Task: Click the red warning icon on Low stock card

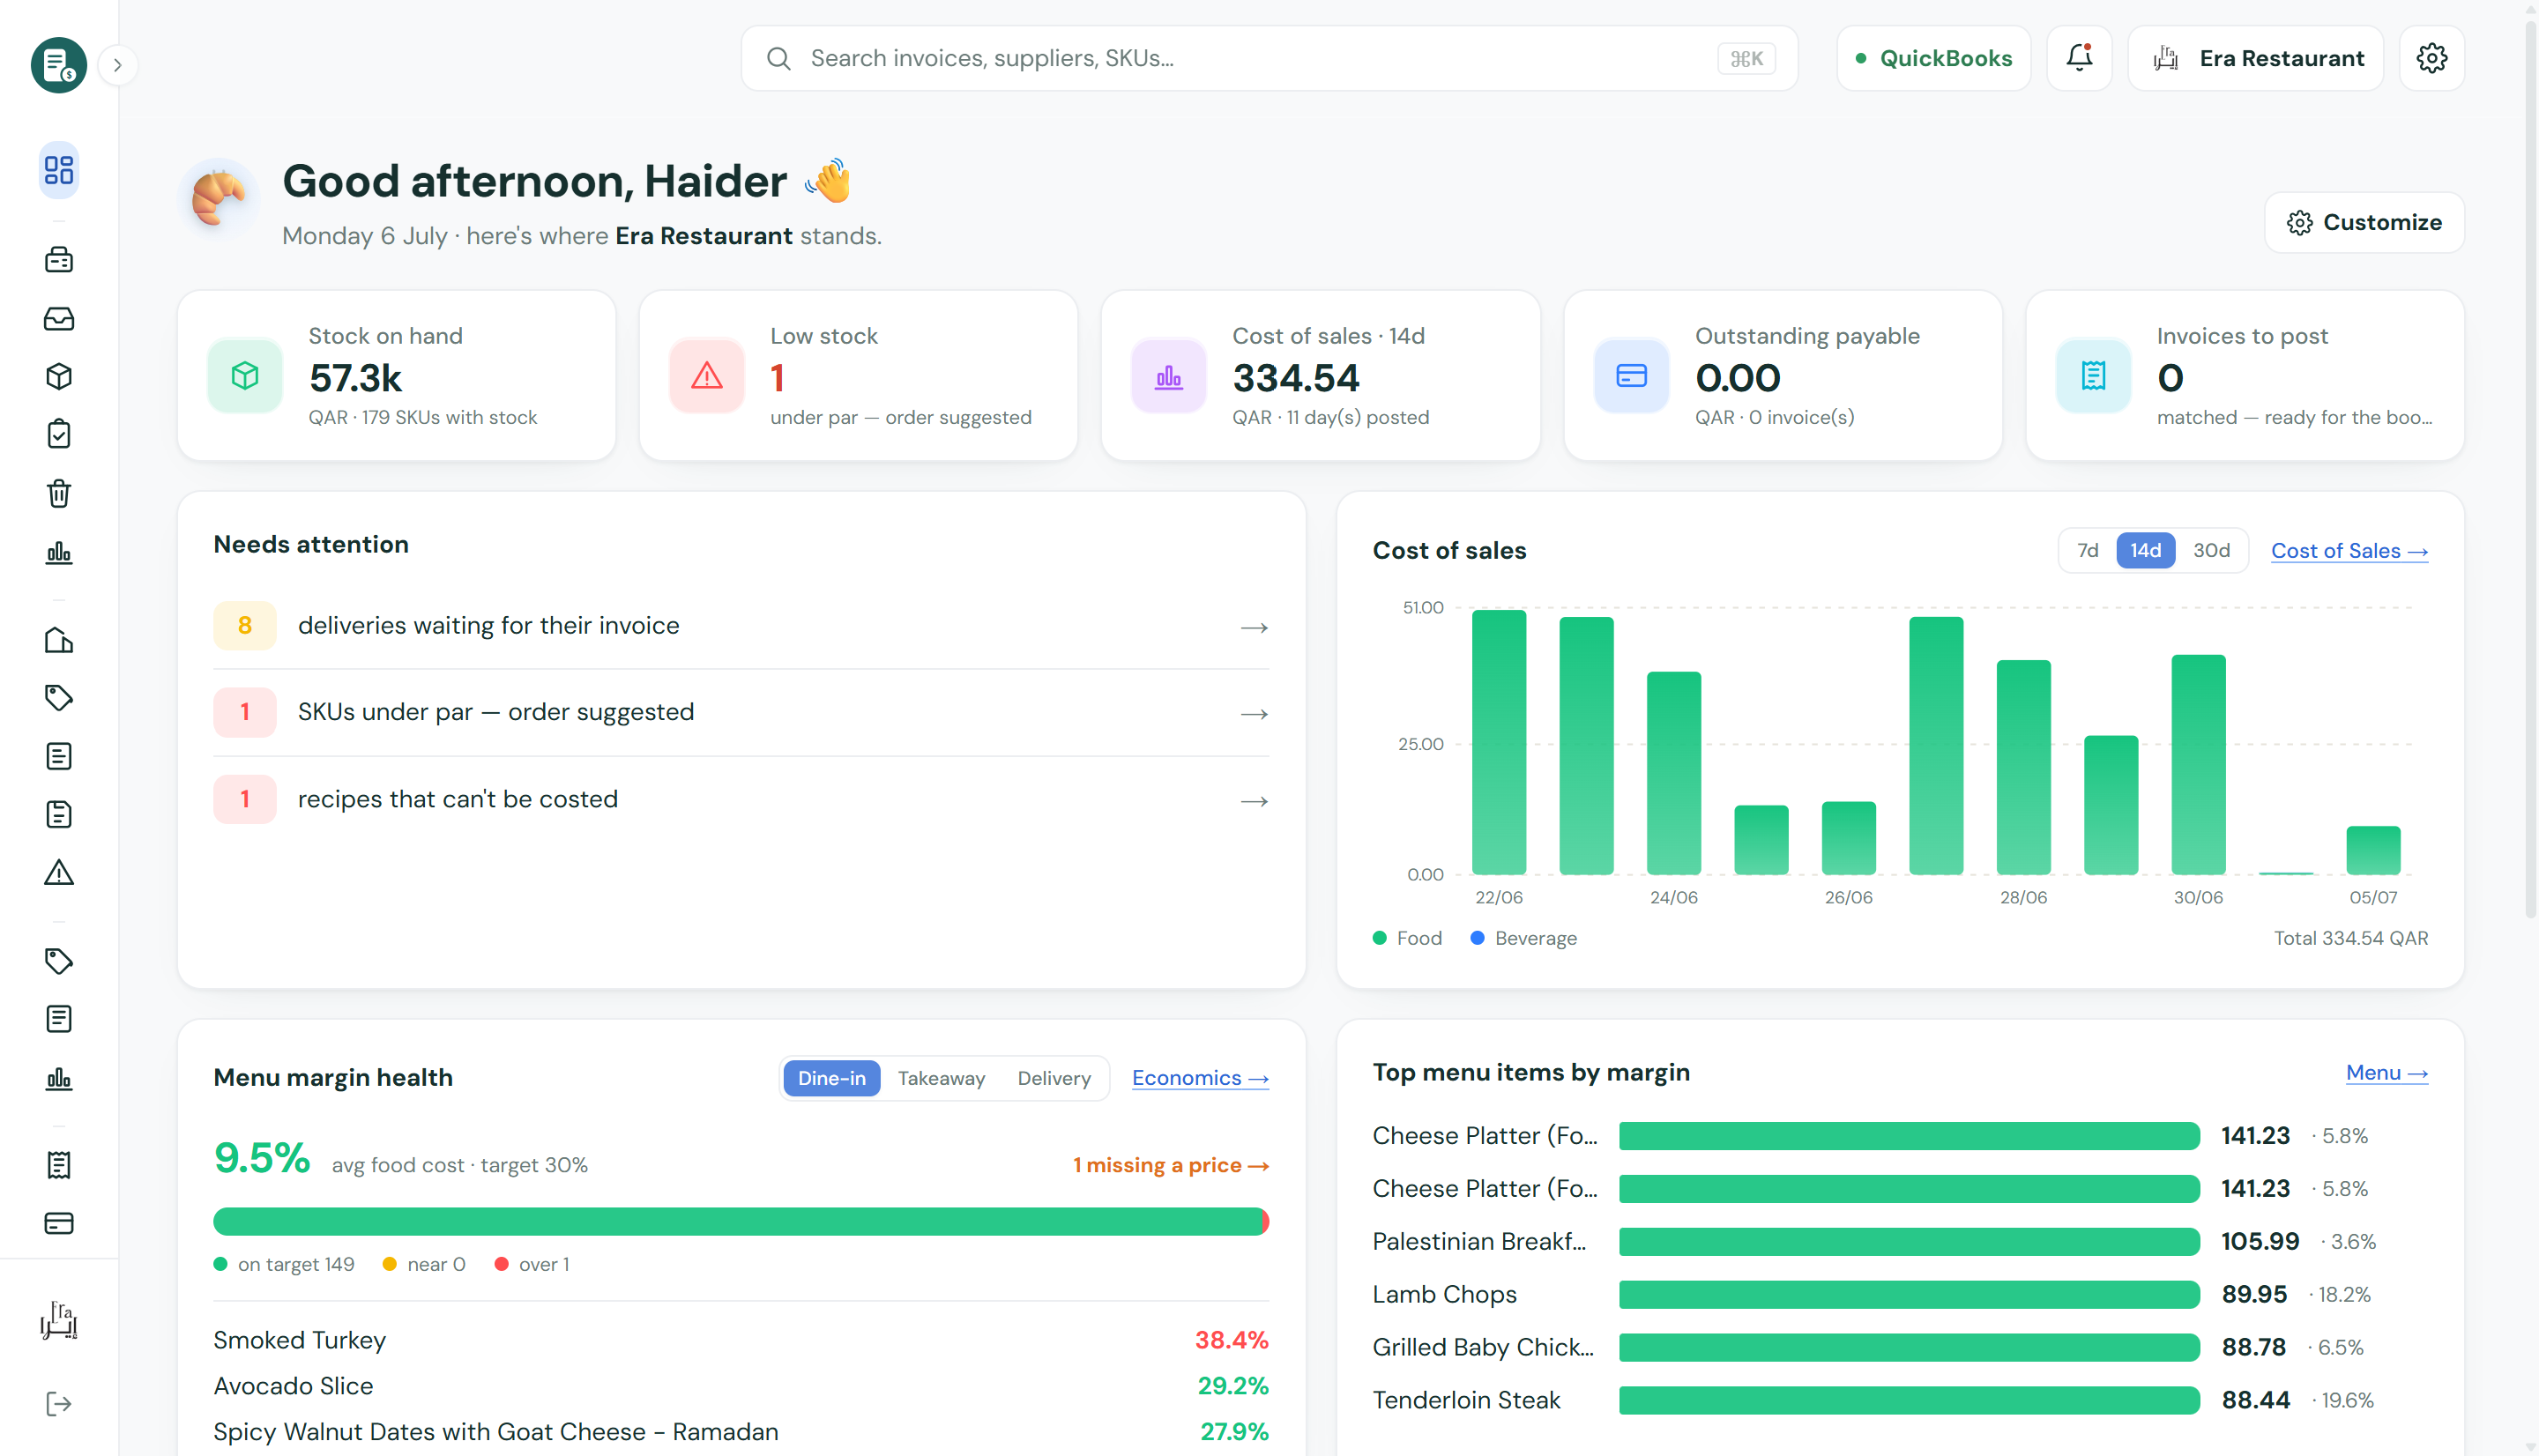Action: (707, 376)
